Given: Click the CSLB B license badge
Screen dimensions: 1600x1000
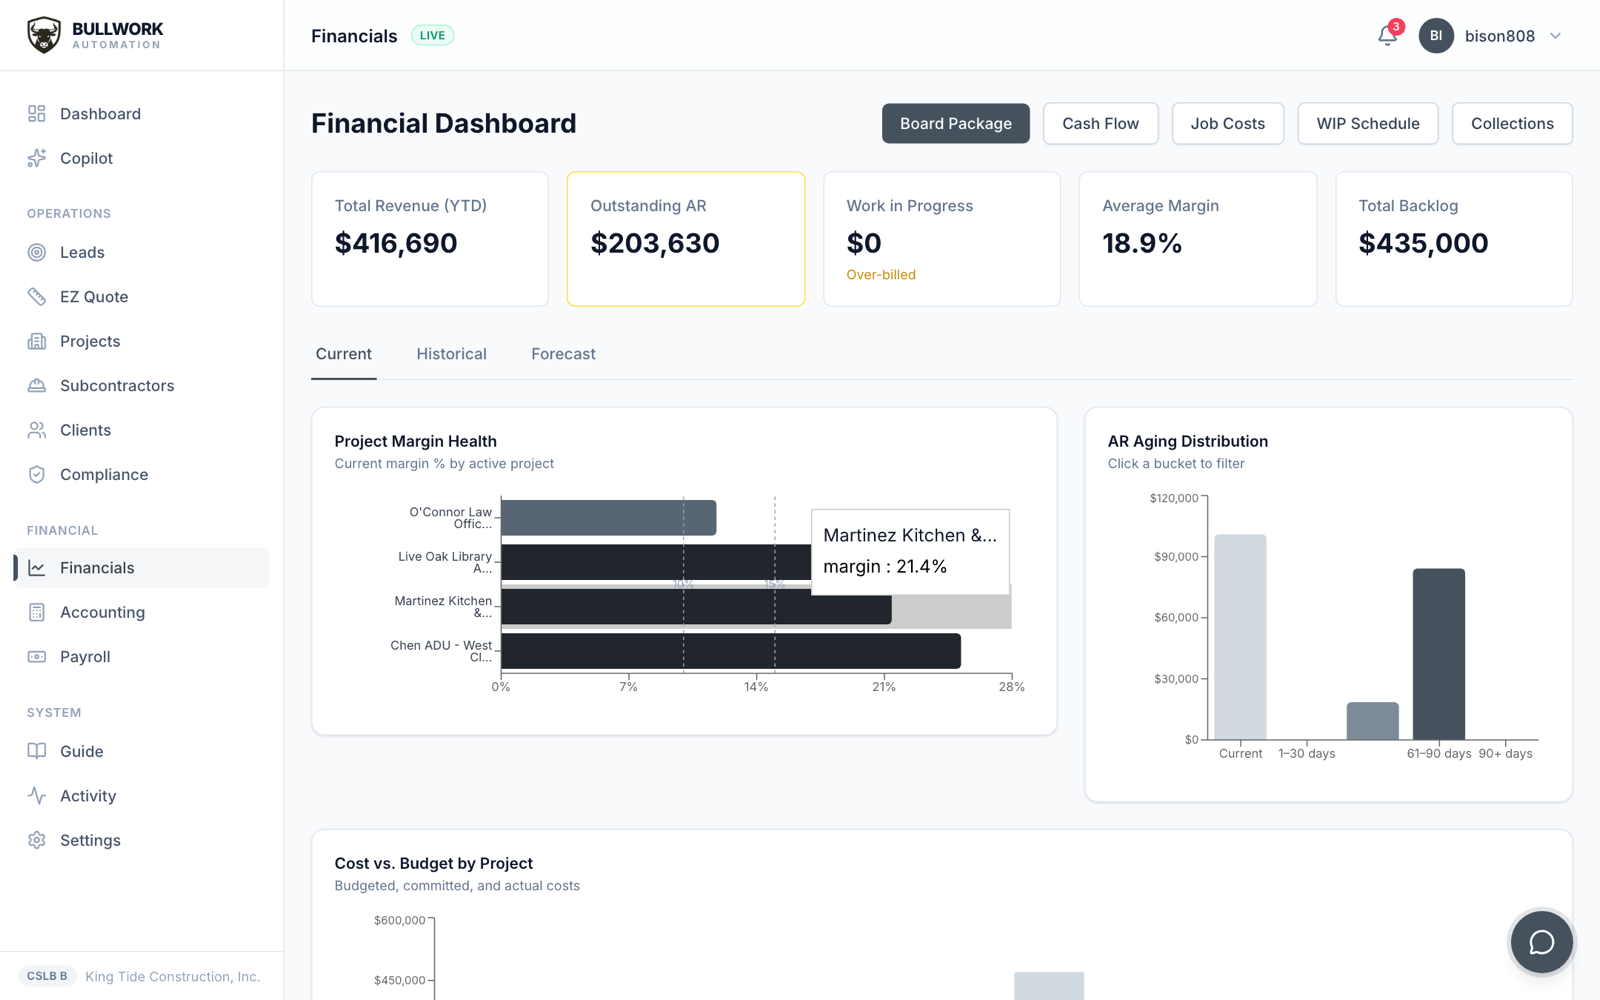Looking at the screenshot, I should pyautogui.click(x=47, y=976).
